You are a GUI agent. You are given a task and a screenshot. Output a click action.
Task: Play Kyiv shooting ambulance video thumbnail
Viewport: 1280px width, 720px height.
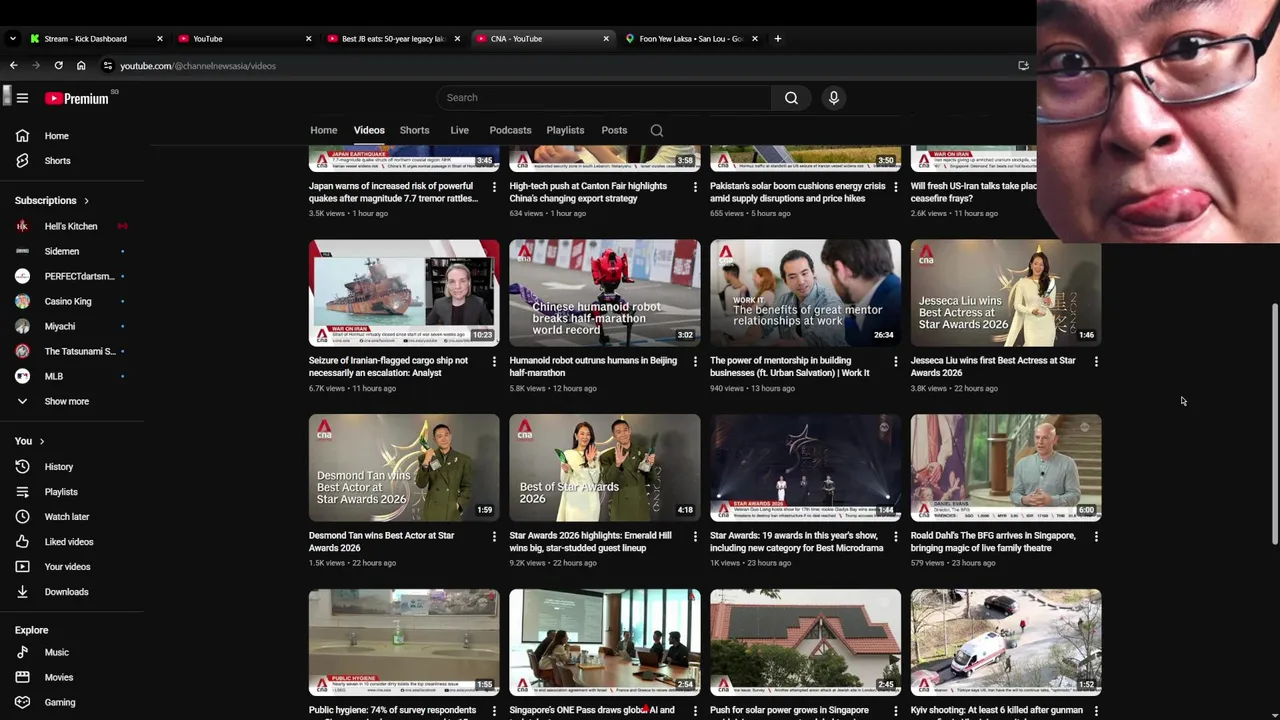coord(1006,642)
